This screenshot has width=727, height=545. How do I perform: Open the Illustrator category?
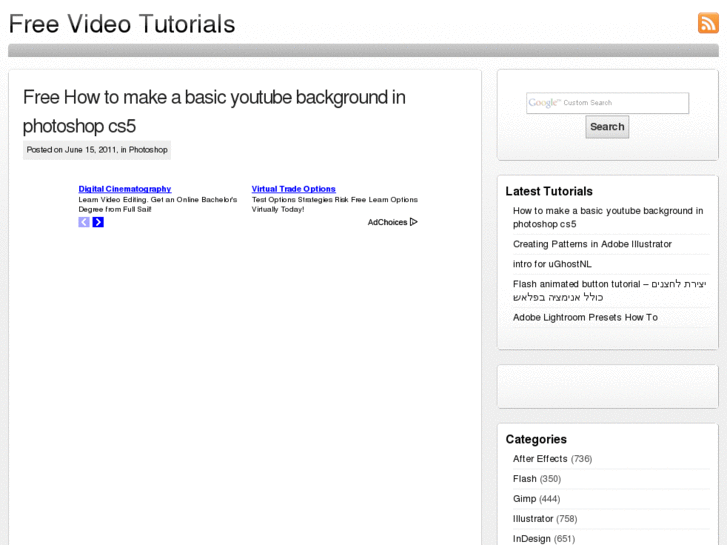[533, 519]
